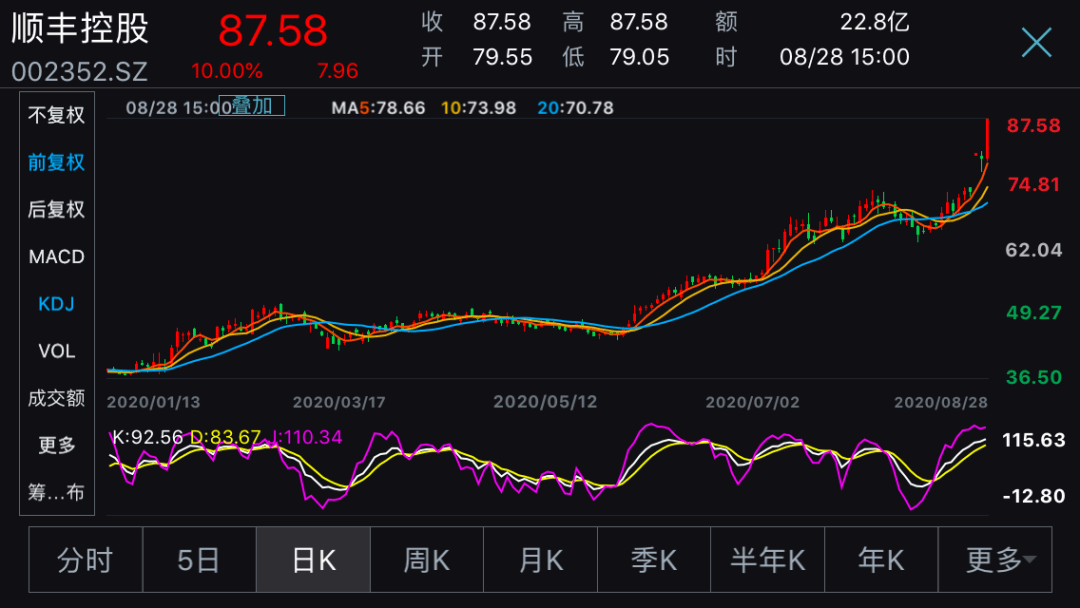The width and height of the screenshot is (1080, 608).
Task: Show the VOL volume indicator
Action: (x=57, y=351)
